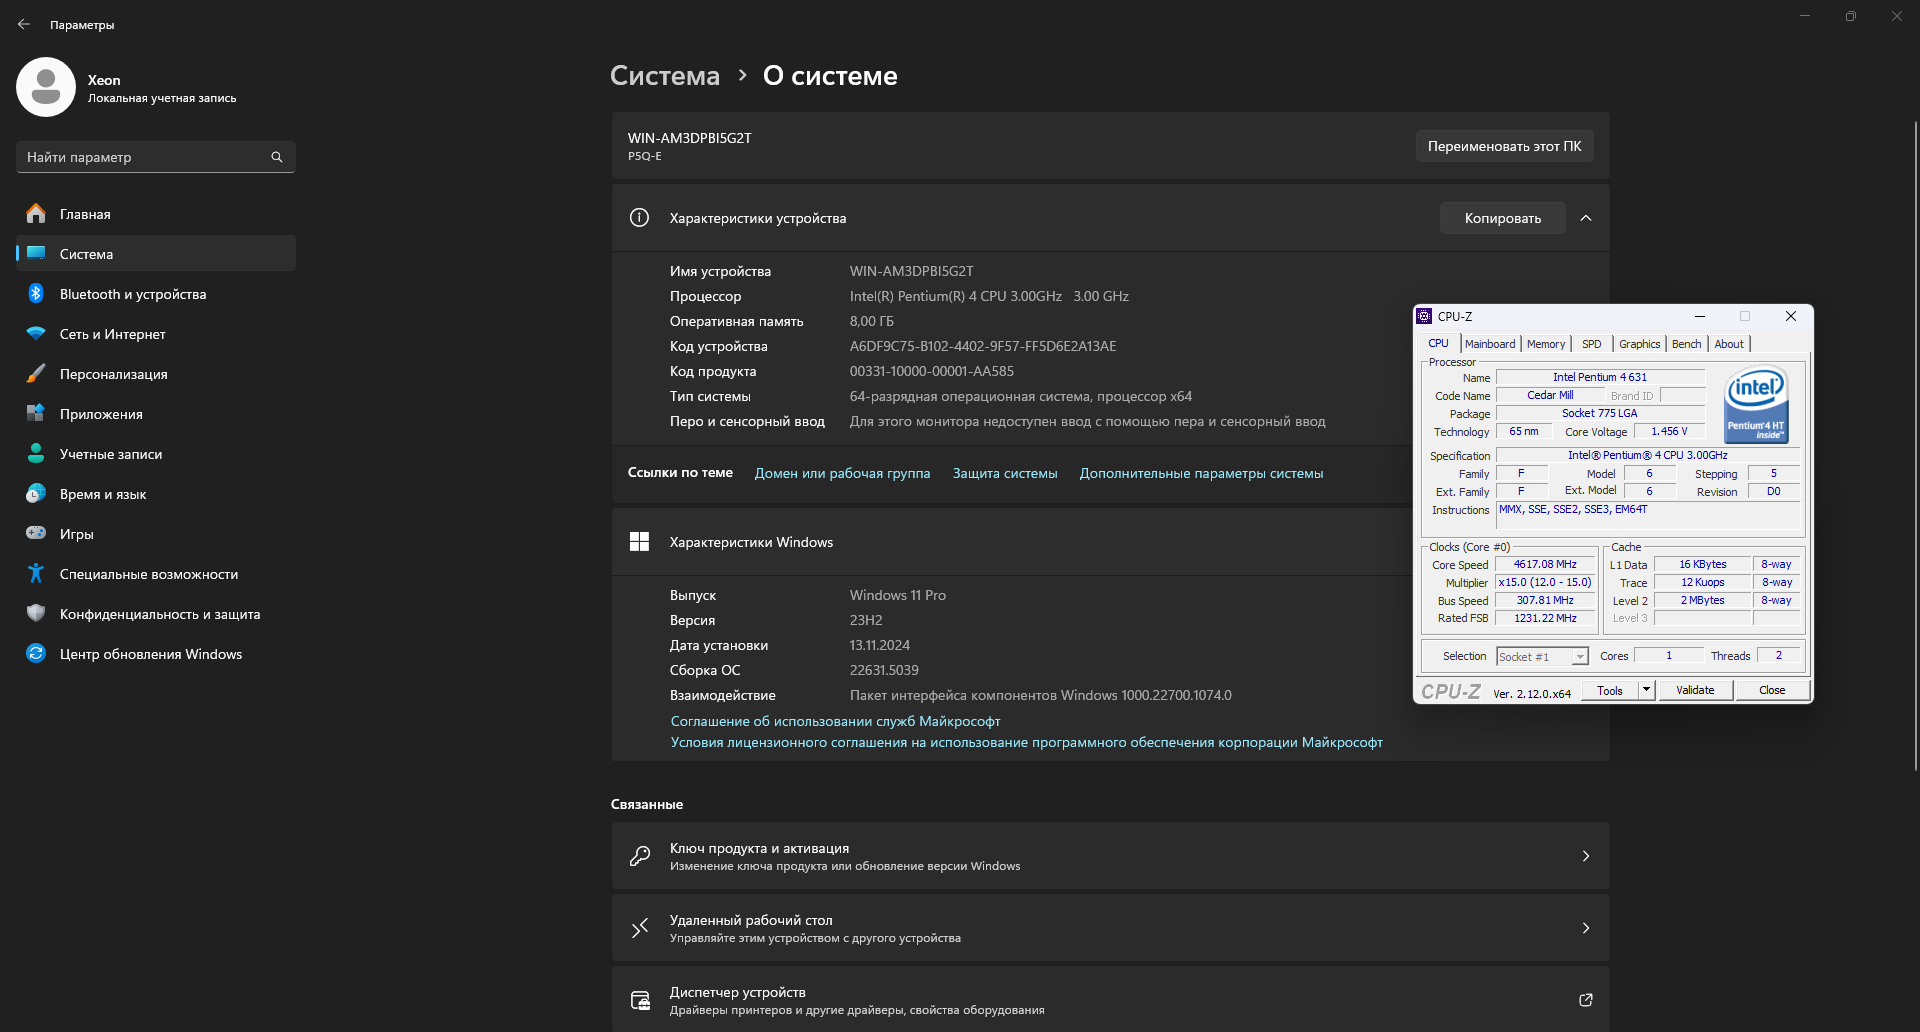The height and width of the screenshot is (1032, 1920).
Task: Click the Find a setting search field
Action: click(145, 157)
